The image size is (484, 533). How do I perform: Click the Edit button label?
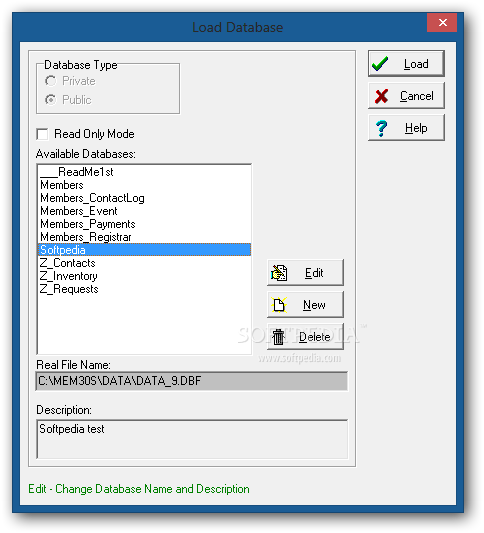click(x=314, y=273)
